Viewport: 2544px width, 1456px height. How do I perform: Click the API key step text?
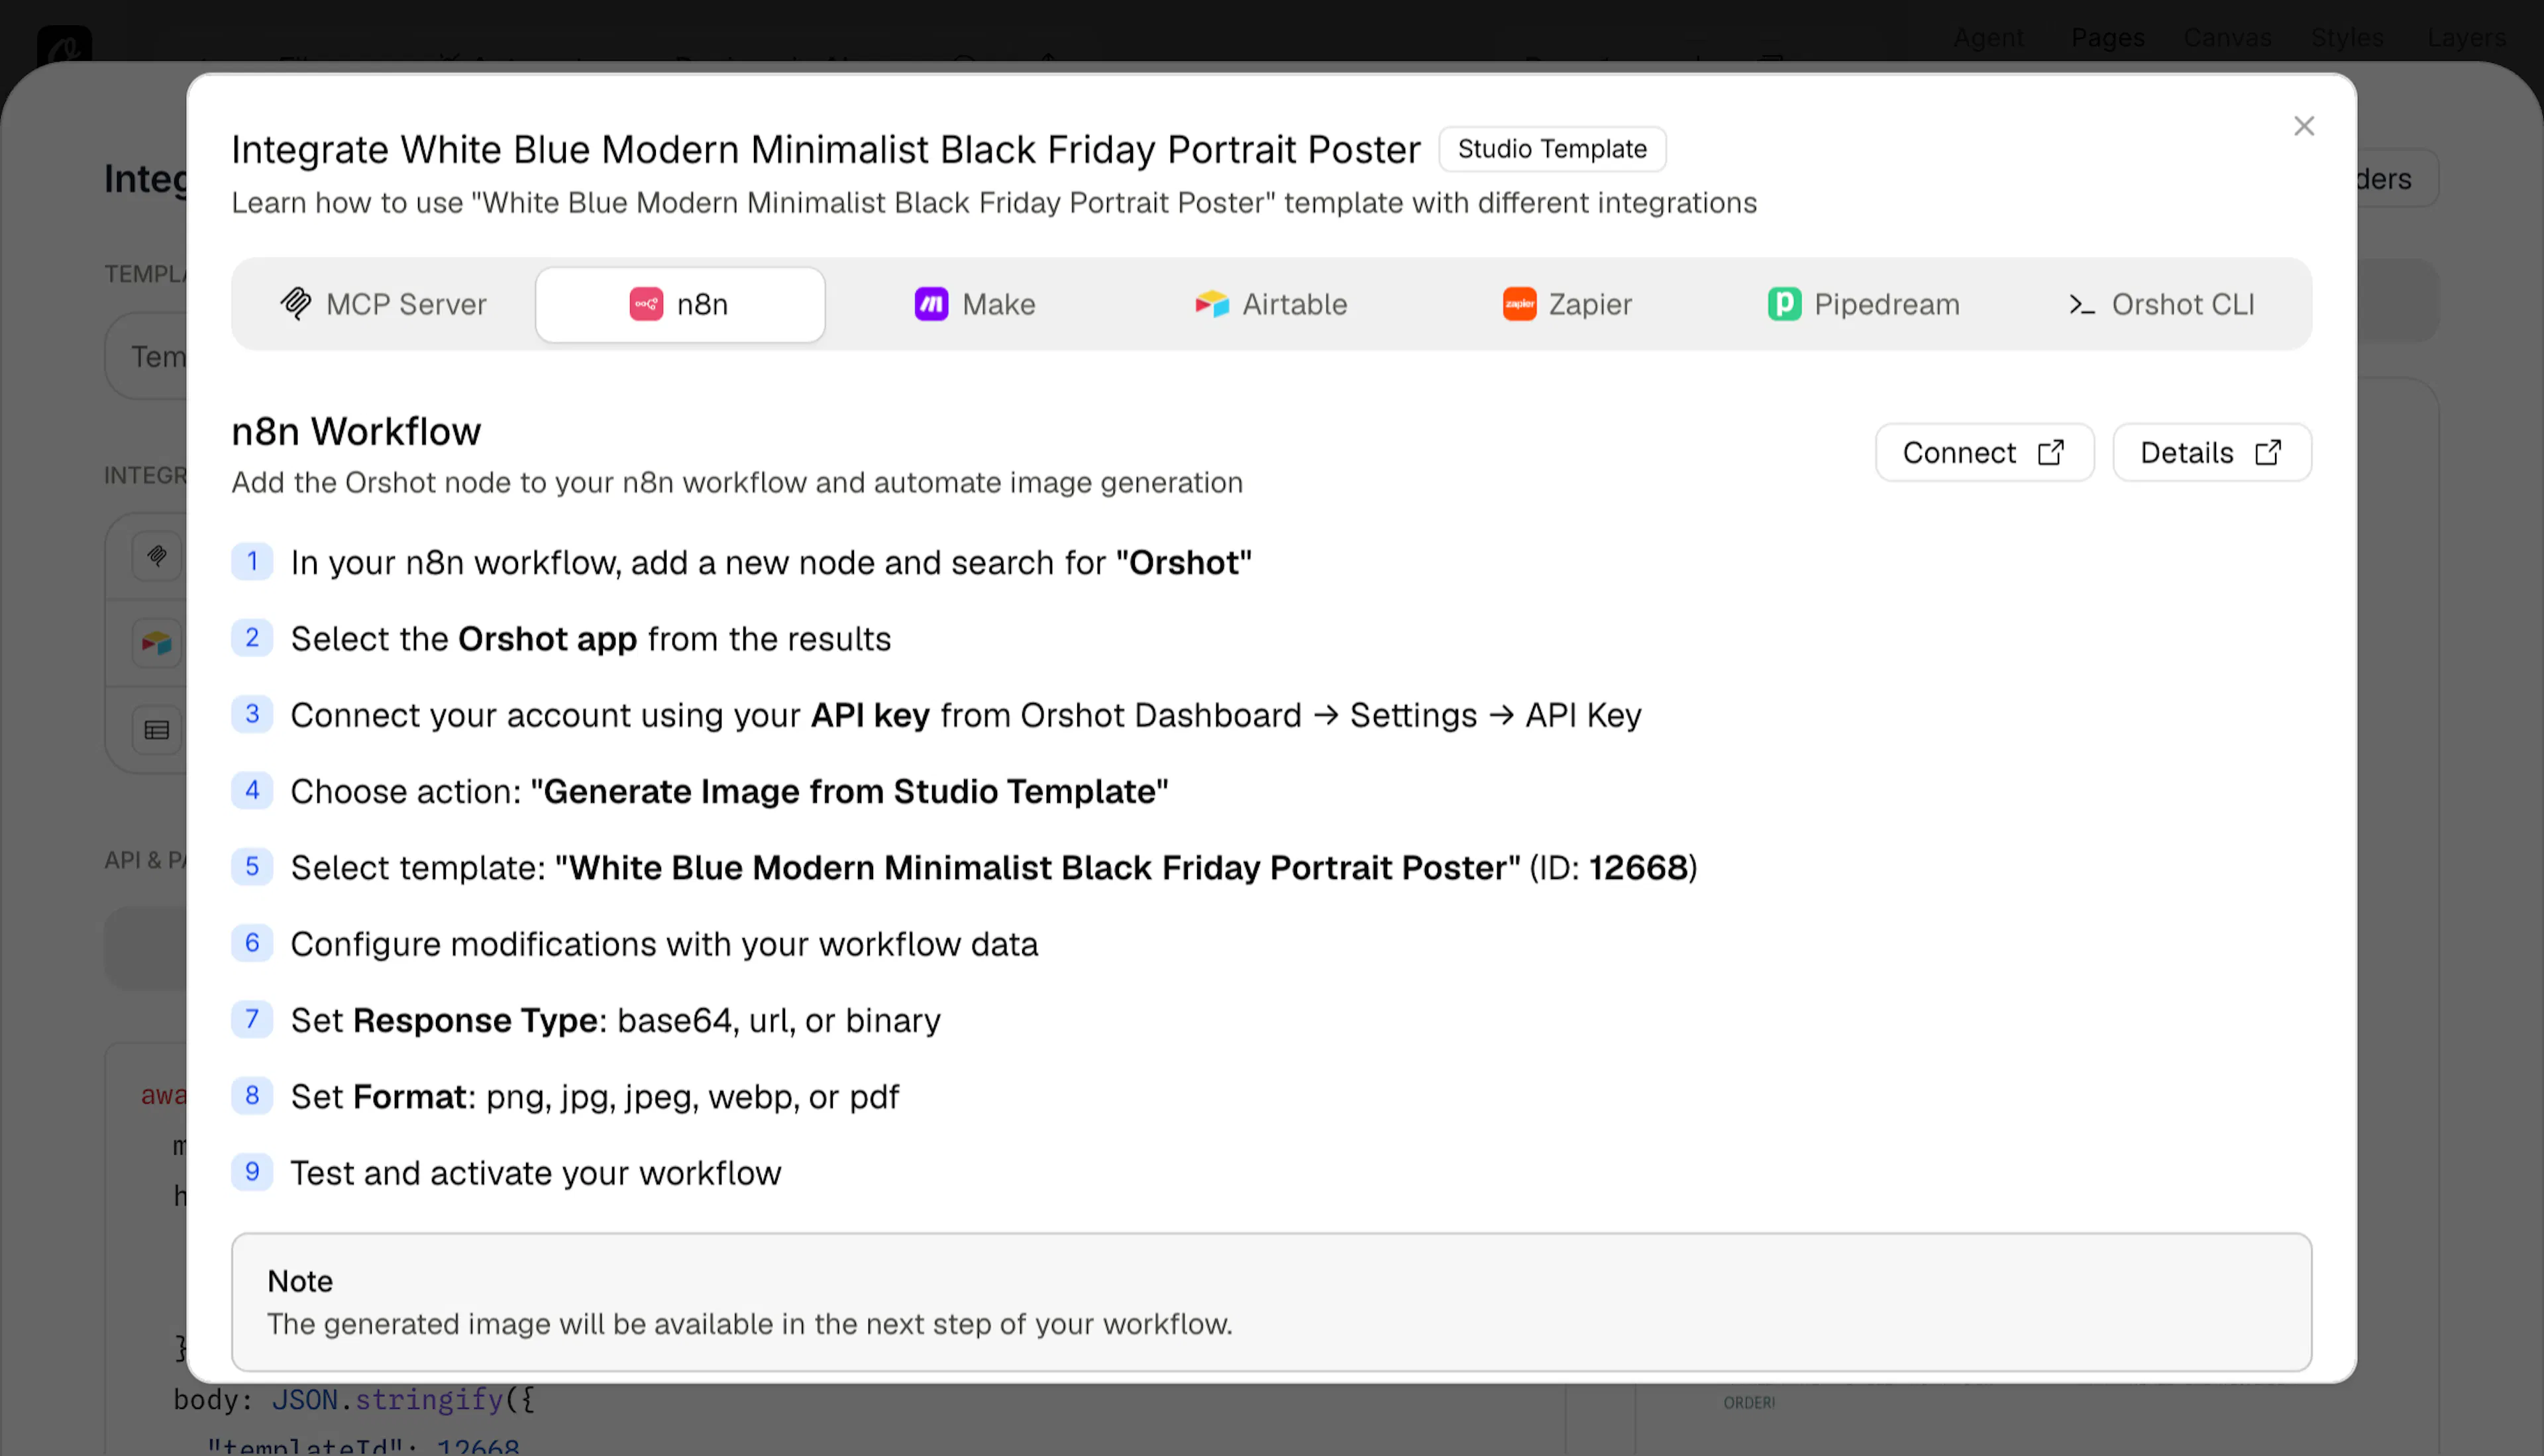(966, 715)
